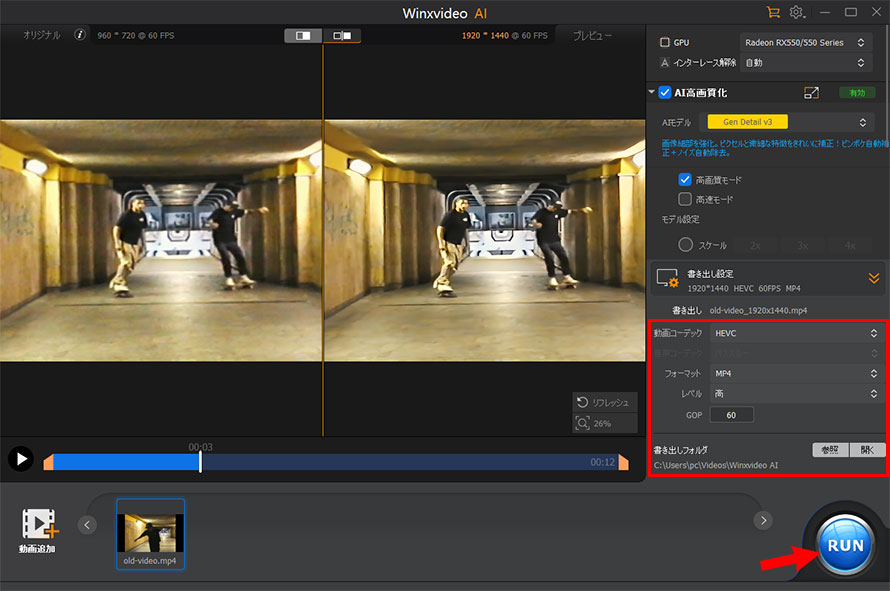Open the shopping cart purchase icon
Image resolution: width=890 pixels, height=591 pixels.
tap(772, 12)
